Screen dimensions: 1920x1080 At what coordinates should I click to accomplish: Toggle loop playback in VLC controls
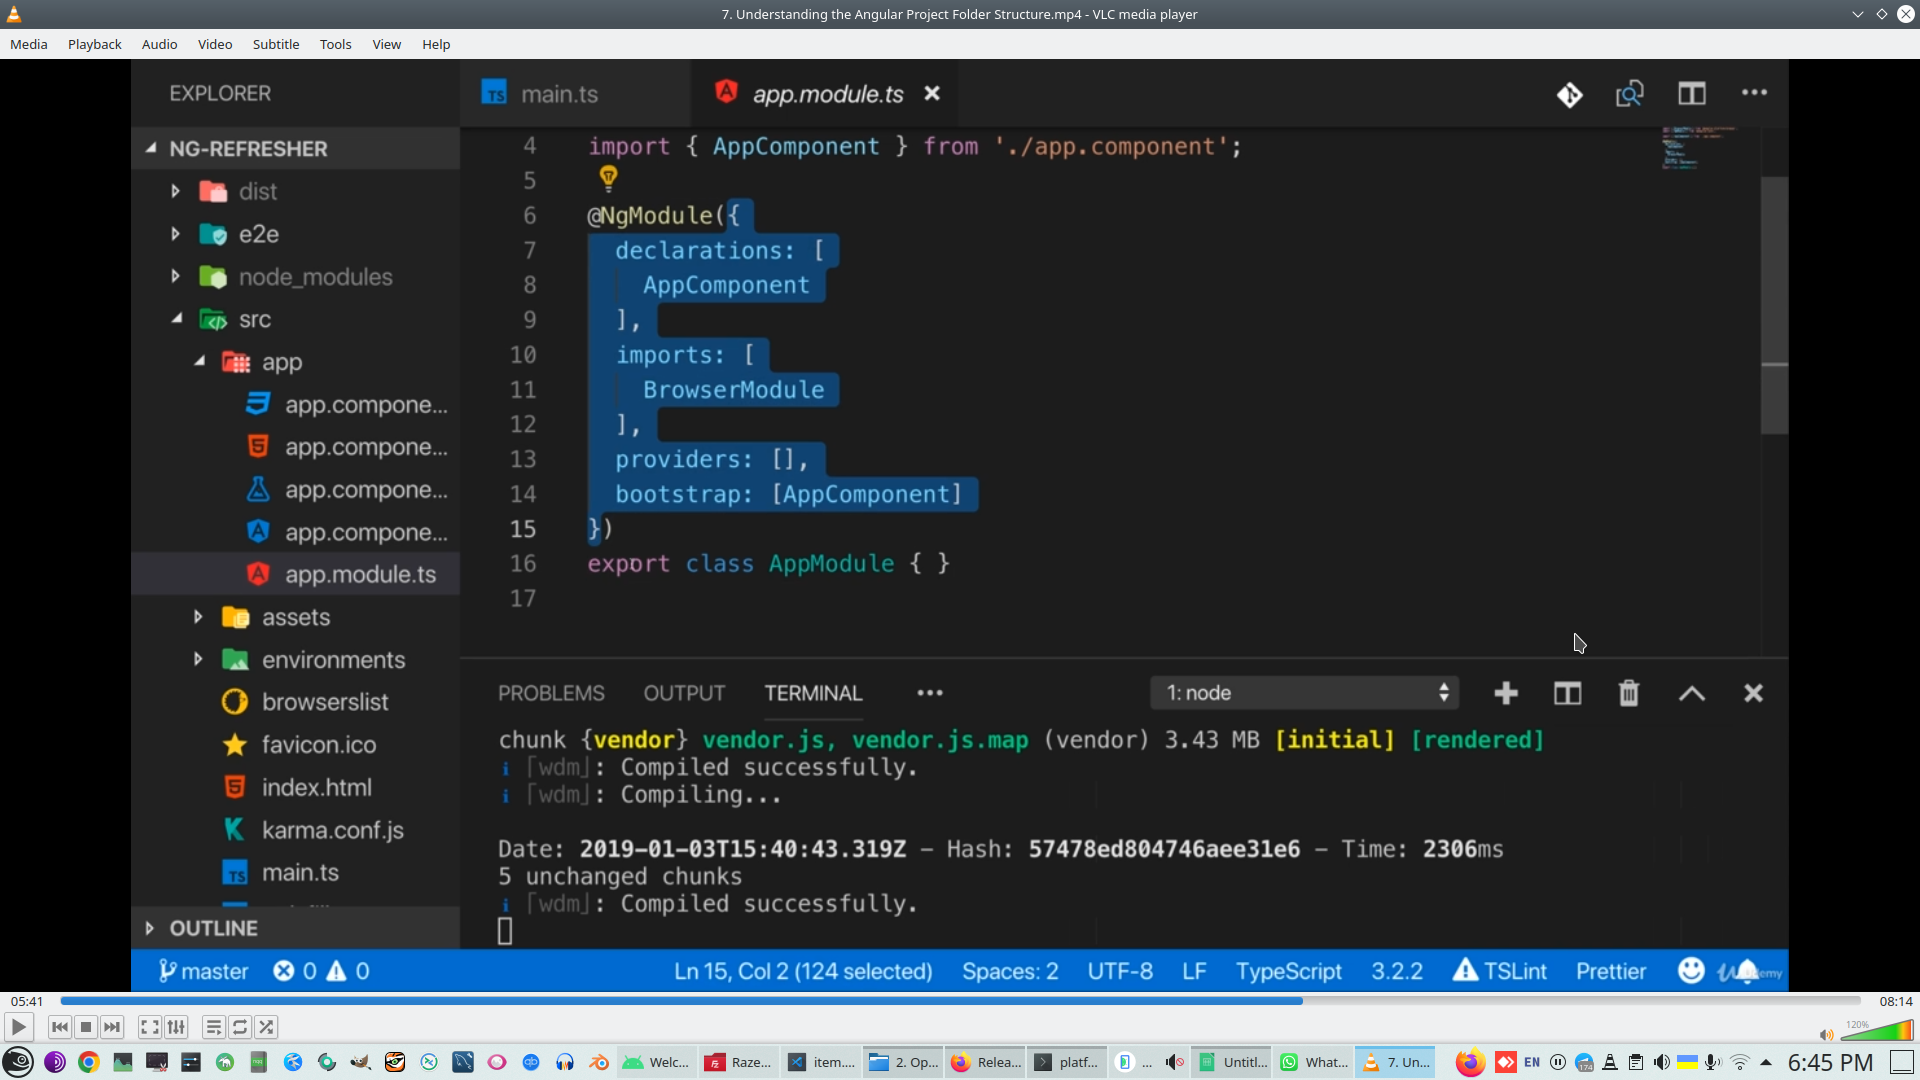[x=240, y=1027]
